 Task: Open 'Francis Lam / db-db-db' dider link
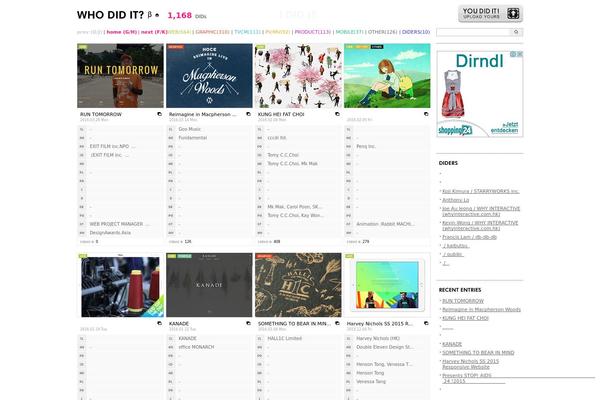click(x=470, y=237)
